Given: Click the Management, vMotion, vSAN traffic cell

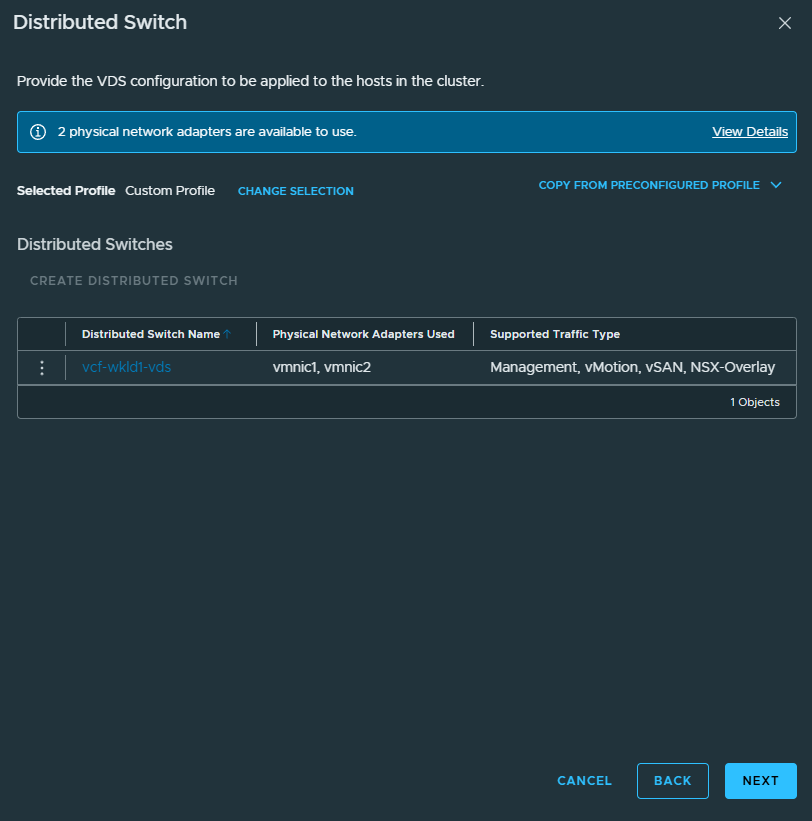Looking at the screenshot, I should [x=632, y=367].
